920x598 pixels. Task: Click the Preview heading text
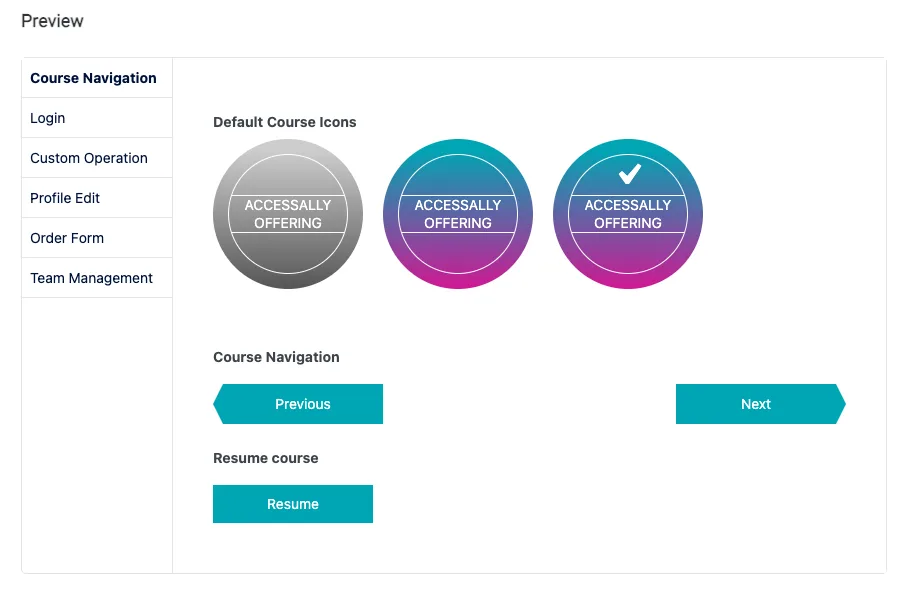click(52, 21)
